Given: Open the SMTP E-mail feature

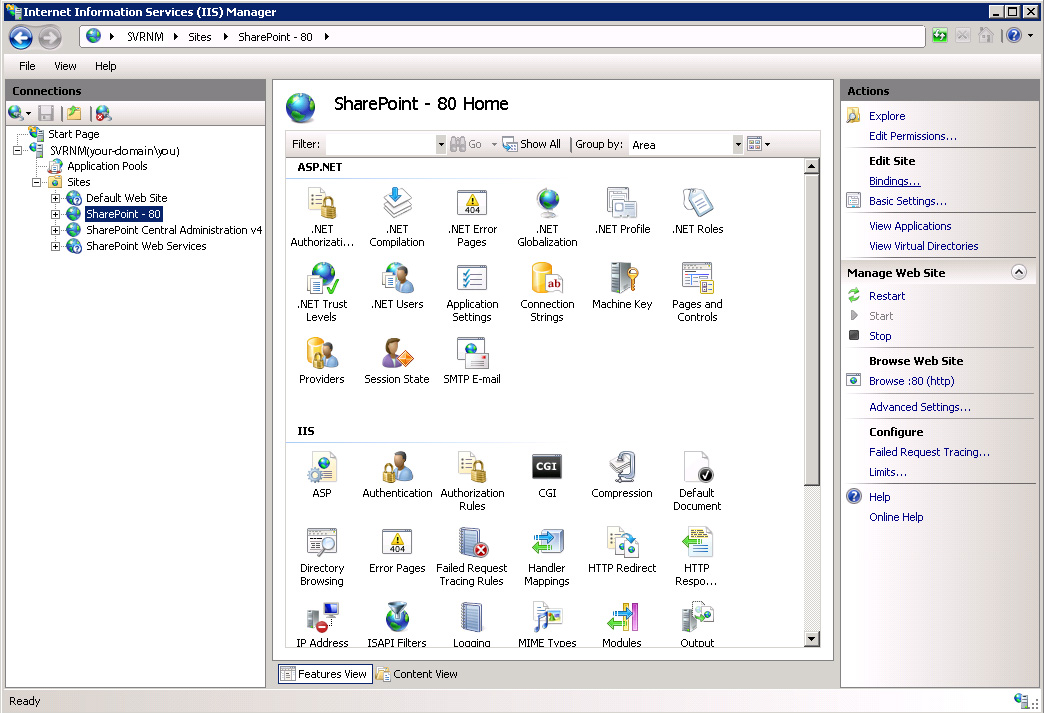Looking at the screenshot, I should 472,361.
